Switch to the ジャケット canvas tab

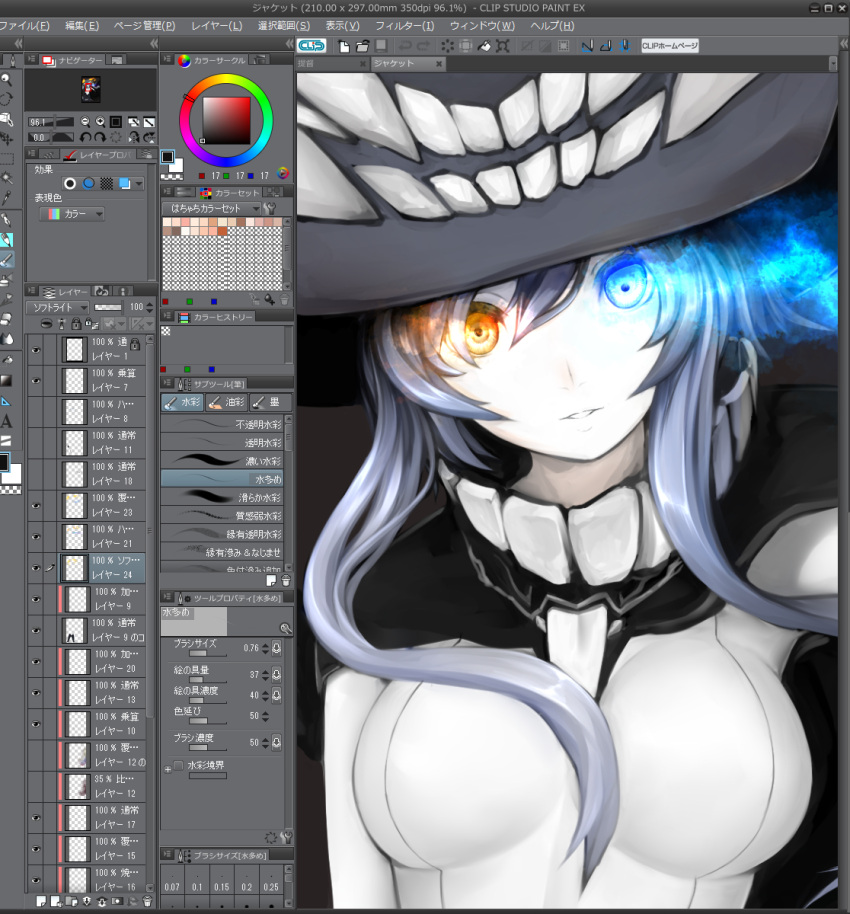pyautogui.click(x=406, y=64)
